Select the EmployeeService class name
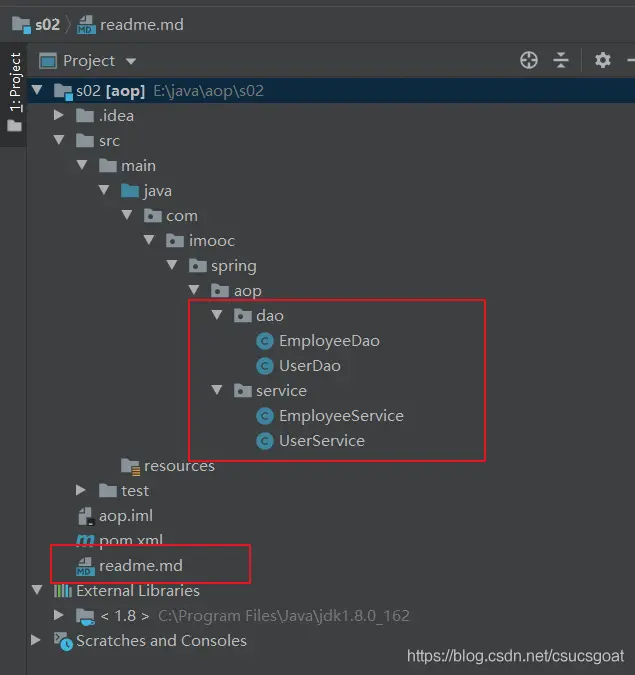The image size is (635, 675). pyautogui.click(x=341, y=416)
